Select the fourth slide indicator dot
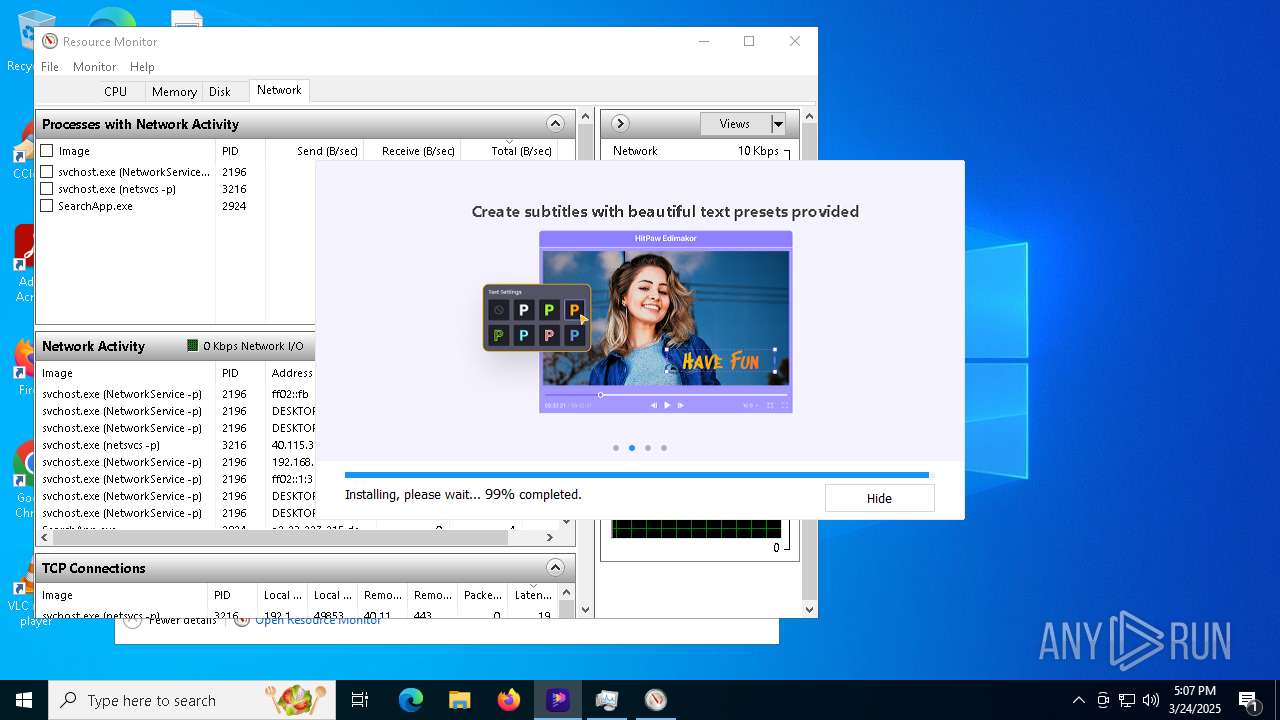 tap(664, 448)
